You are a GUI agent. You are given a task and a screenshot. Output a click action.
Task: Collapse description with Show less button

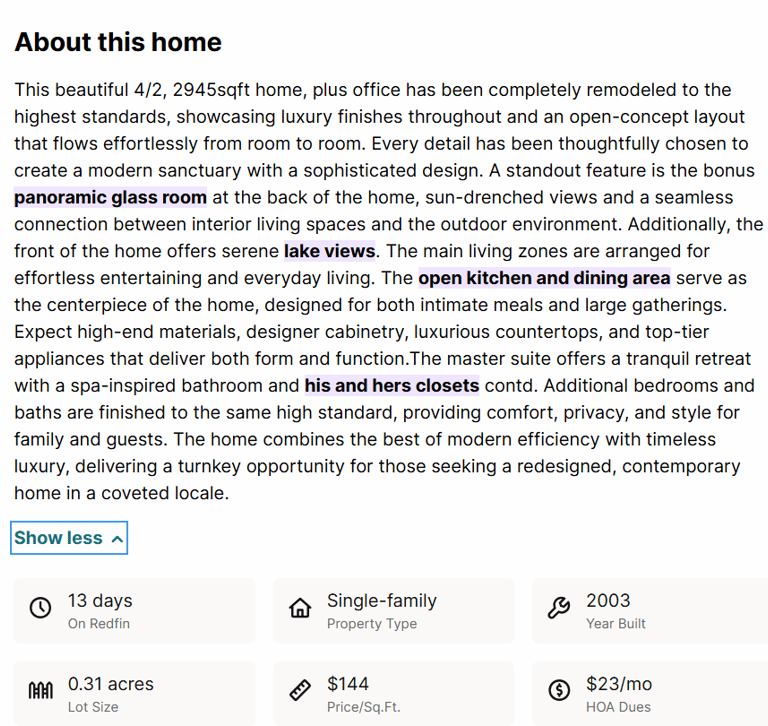point(69,538)
